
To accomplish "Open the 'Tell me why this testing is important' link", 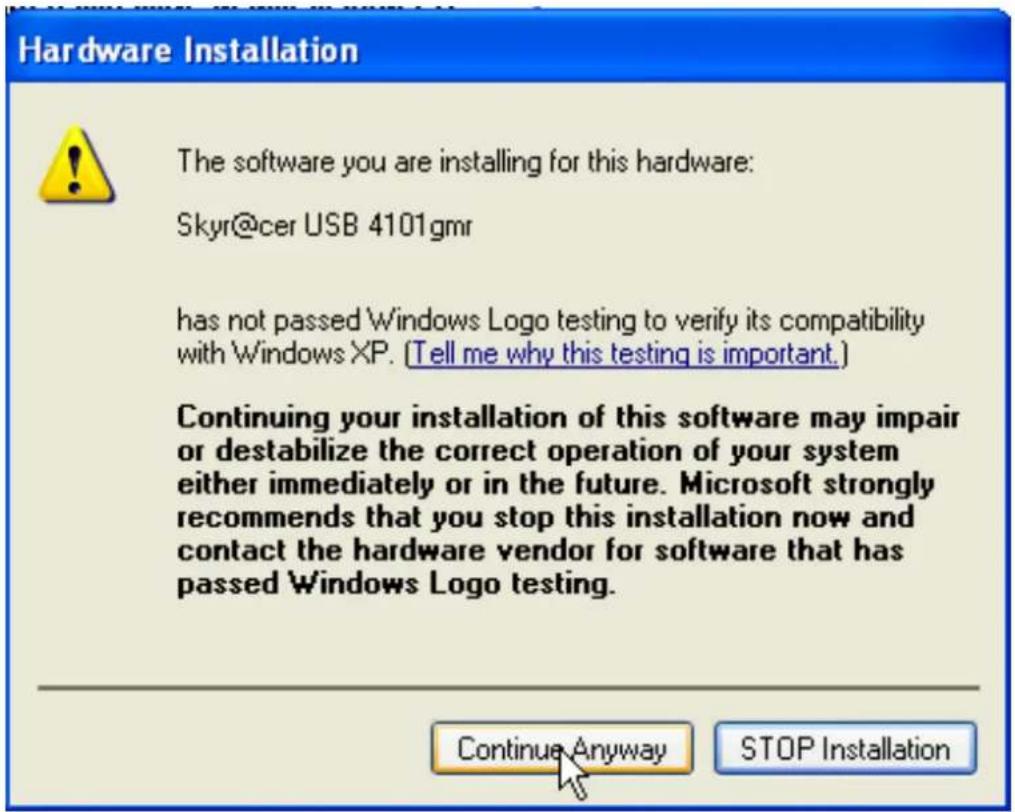I will (625, 354).
